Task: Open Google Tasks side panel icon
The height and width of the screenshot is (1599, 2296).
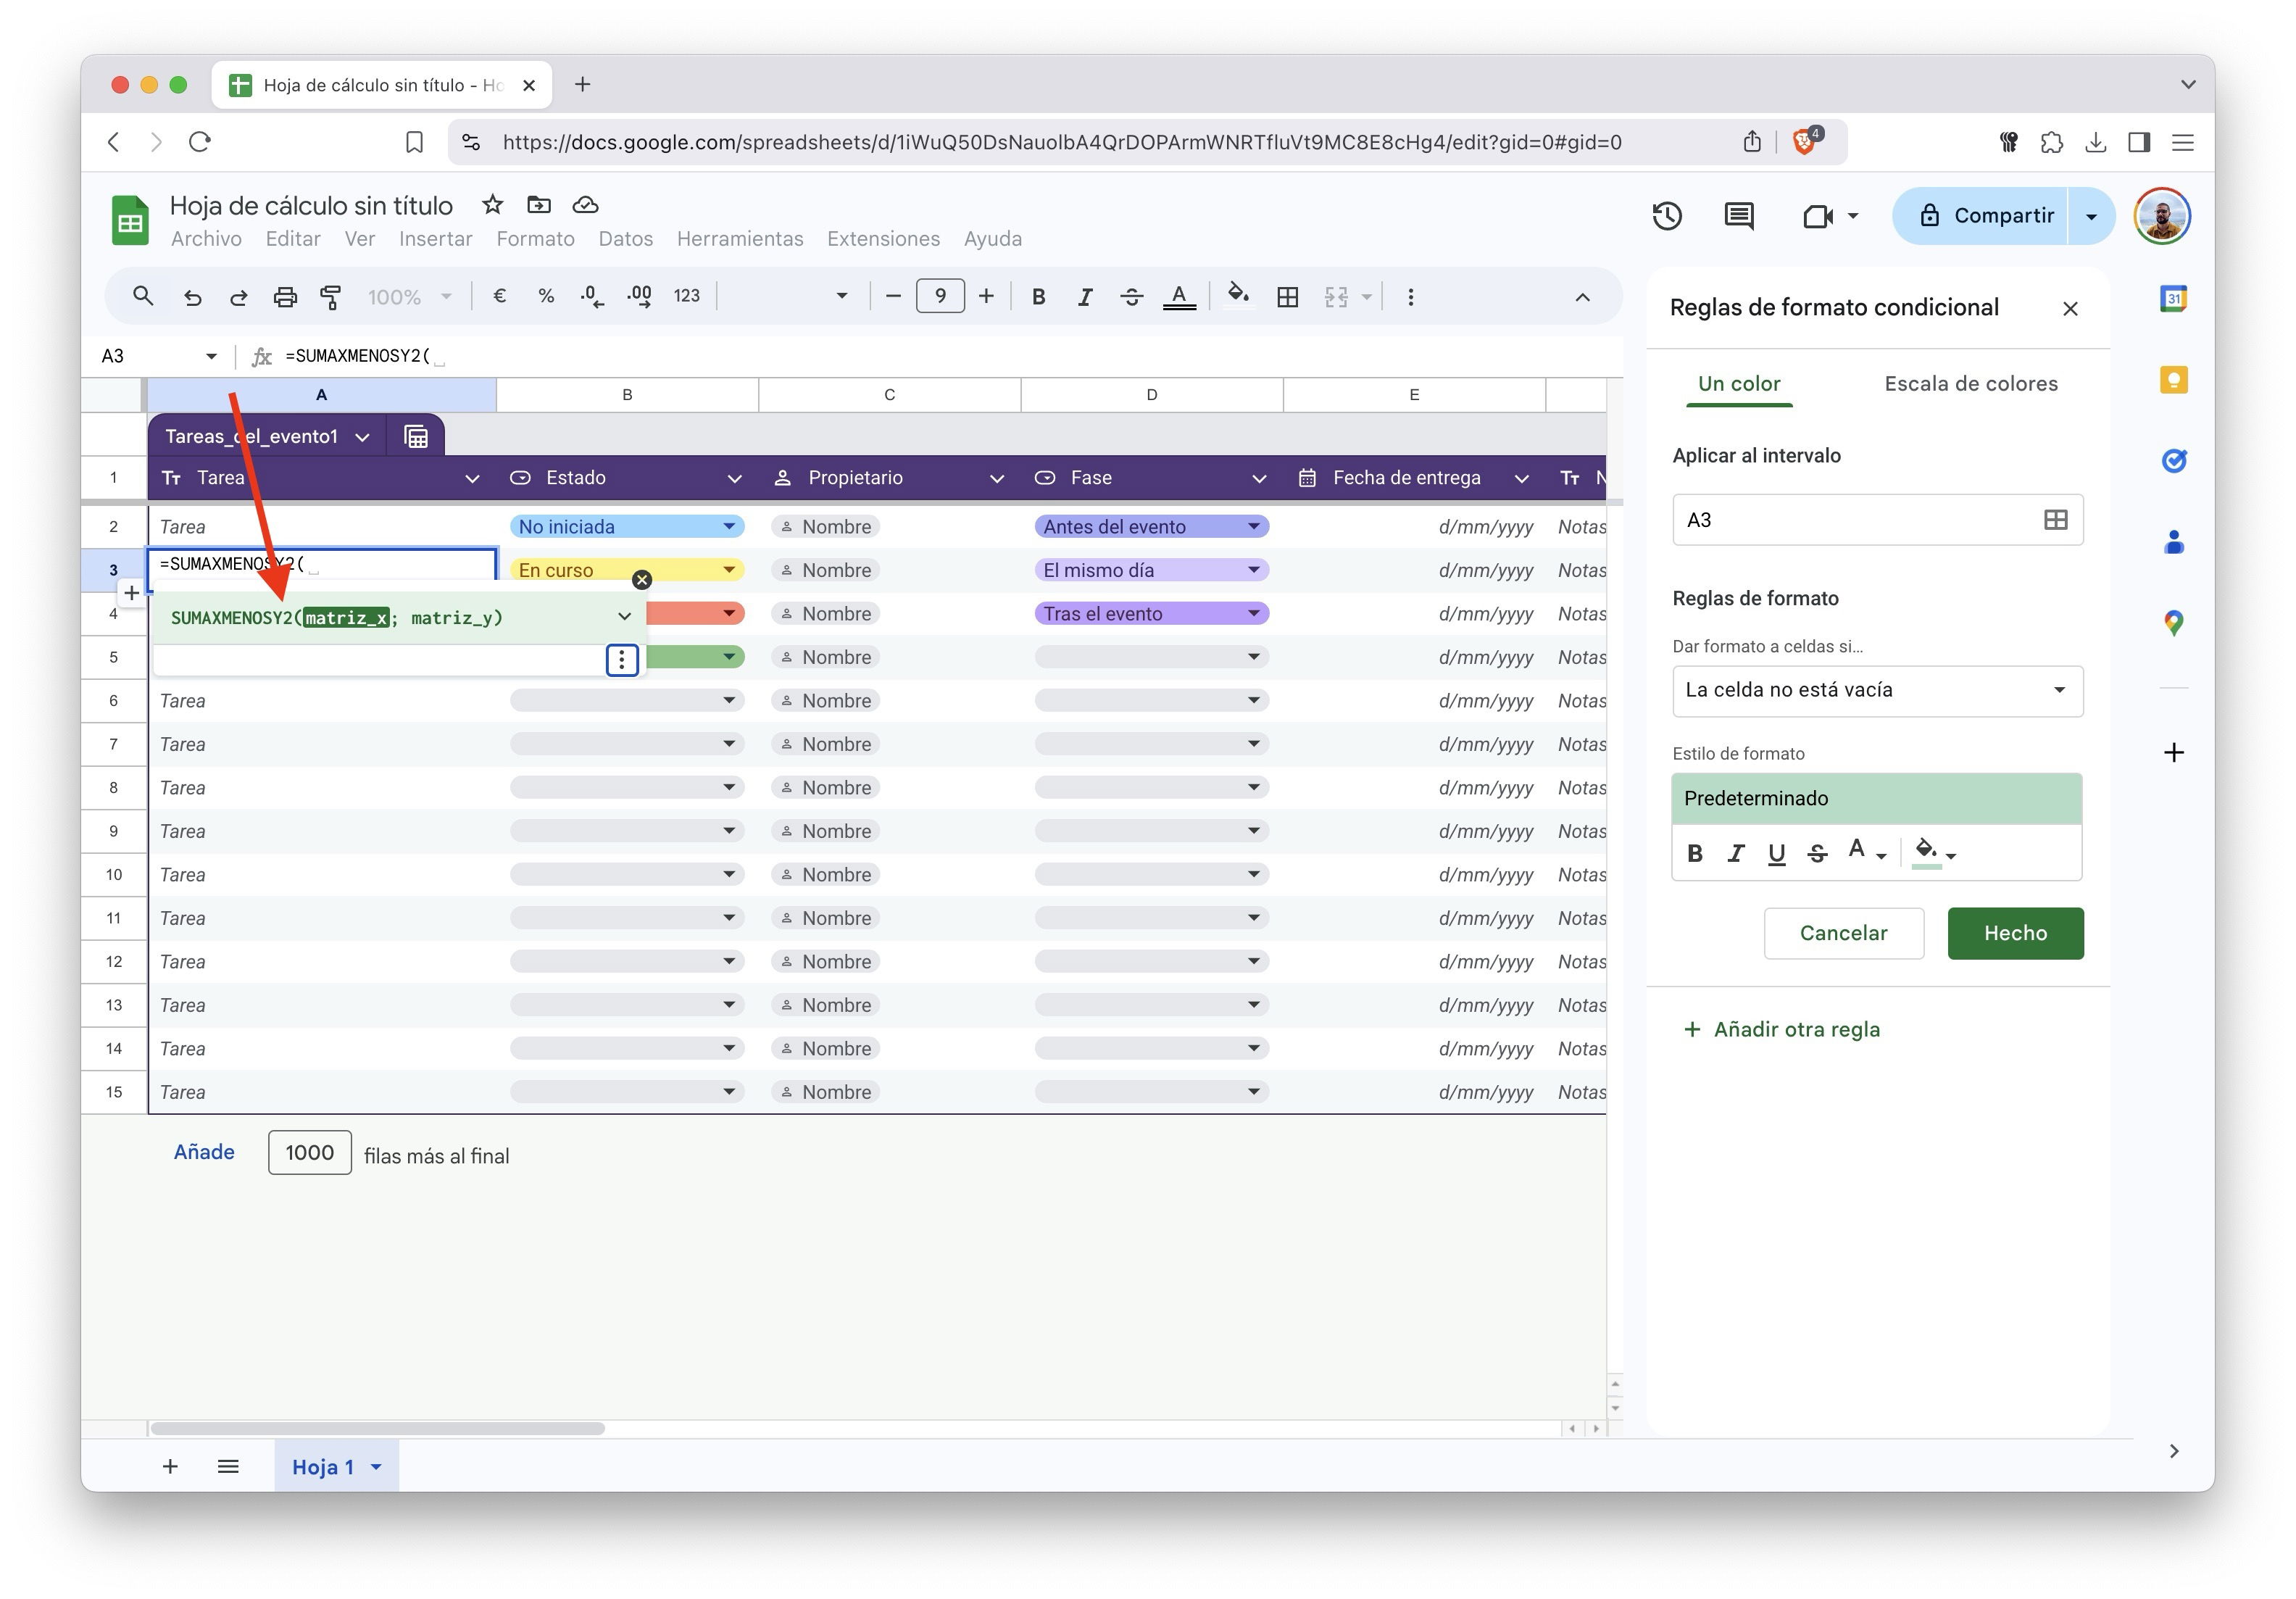Action: click(x=2173, y=461)
